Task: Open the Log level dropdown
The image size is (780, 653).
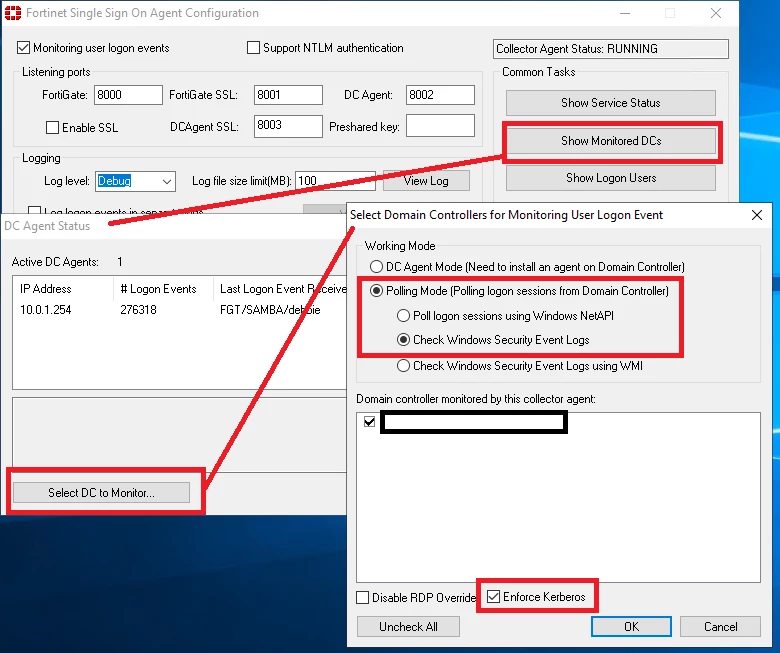Action: [x=135, y=181]
